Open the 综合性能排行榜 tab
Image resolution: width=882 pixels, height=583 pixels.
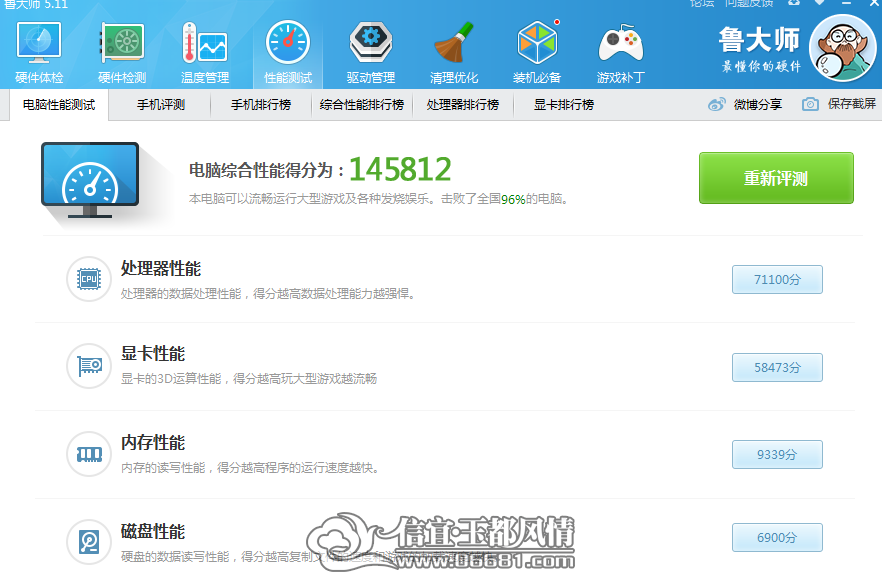pos(362,105)
